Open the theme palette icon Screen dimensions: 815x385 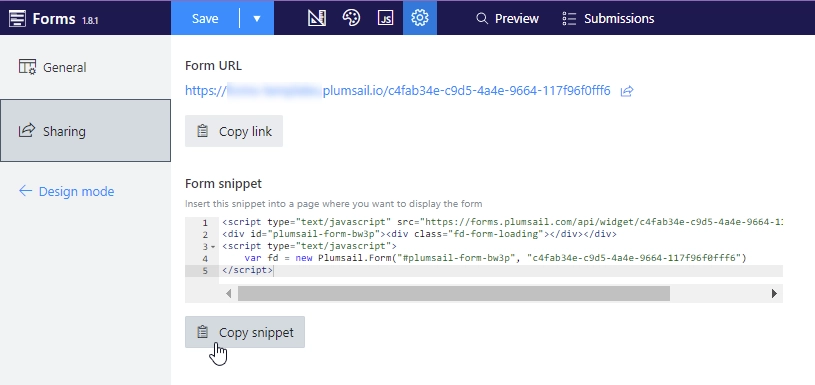point(351,18)
